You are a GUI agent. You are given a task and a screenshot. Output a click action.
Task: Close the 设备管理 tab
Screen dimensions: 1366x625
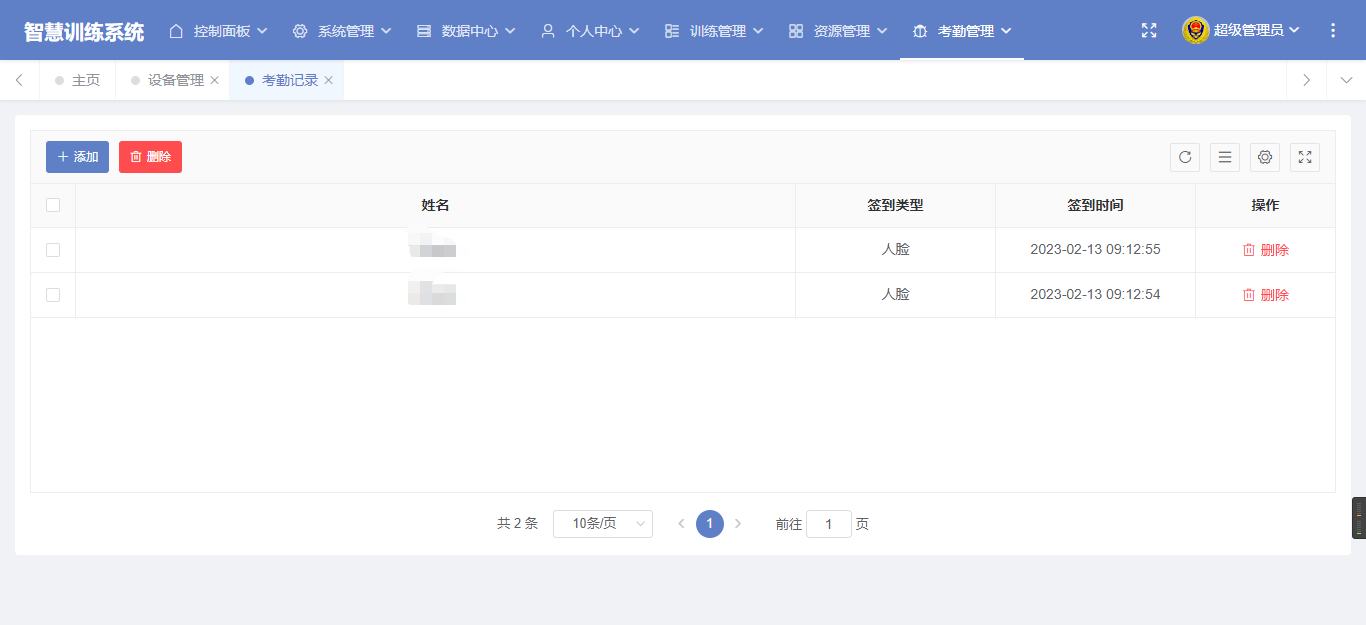[x=214, y=81]
